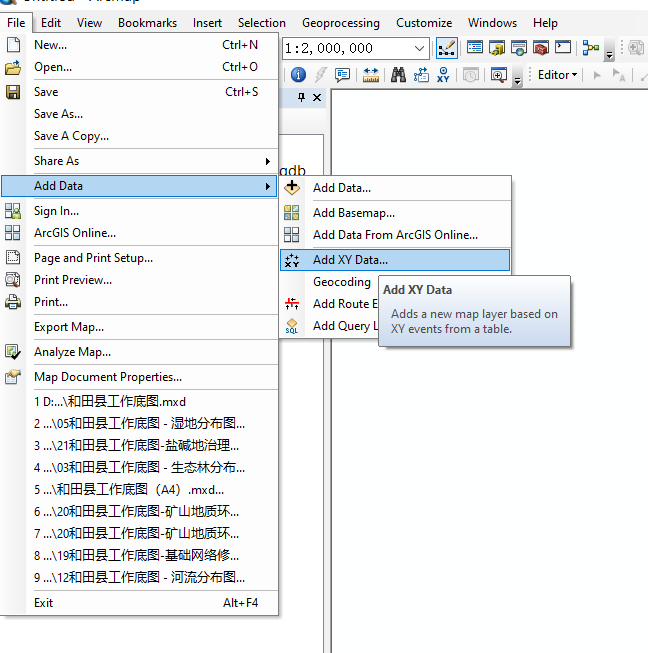The width and height of the screenshot is (648, 653).
Task: Select Add XY Data... menu entry
Action: pyautogui.click(x=395, y=260)
